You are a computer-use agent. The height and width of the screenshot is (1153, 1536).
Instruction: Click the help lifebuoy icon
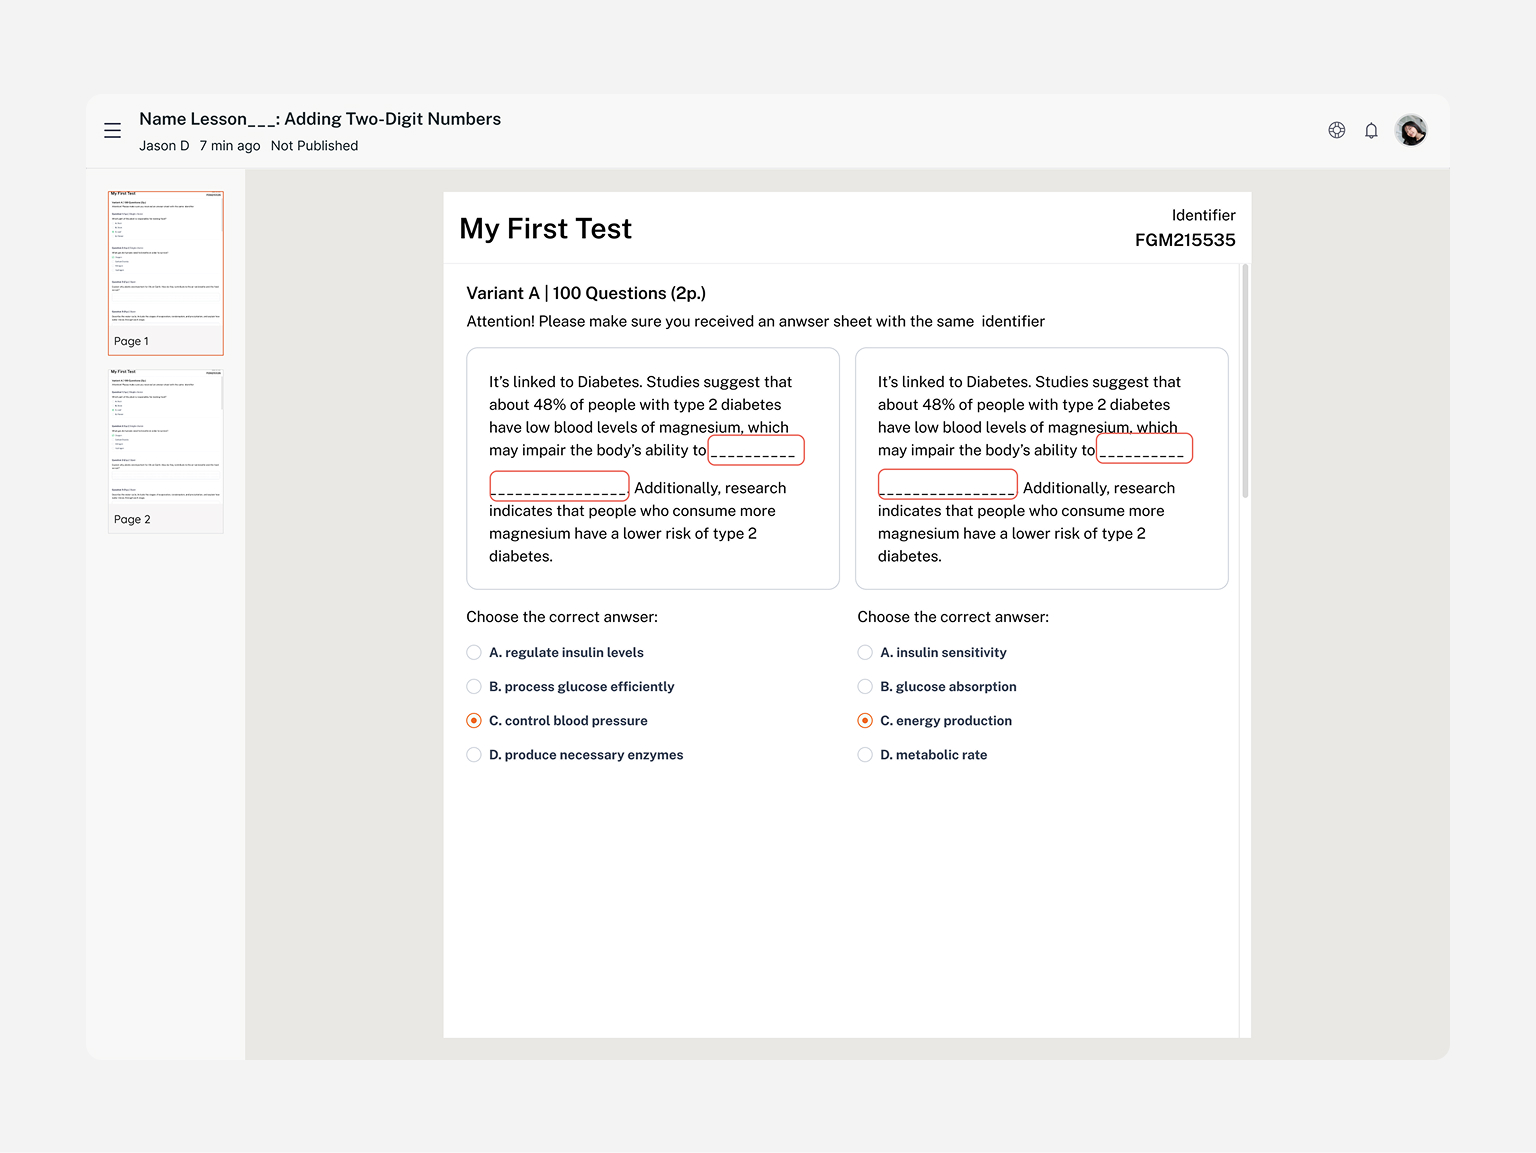pyautogui.click(x=1336, y=130)
